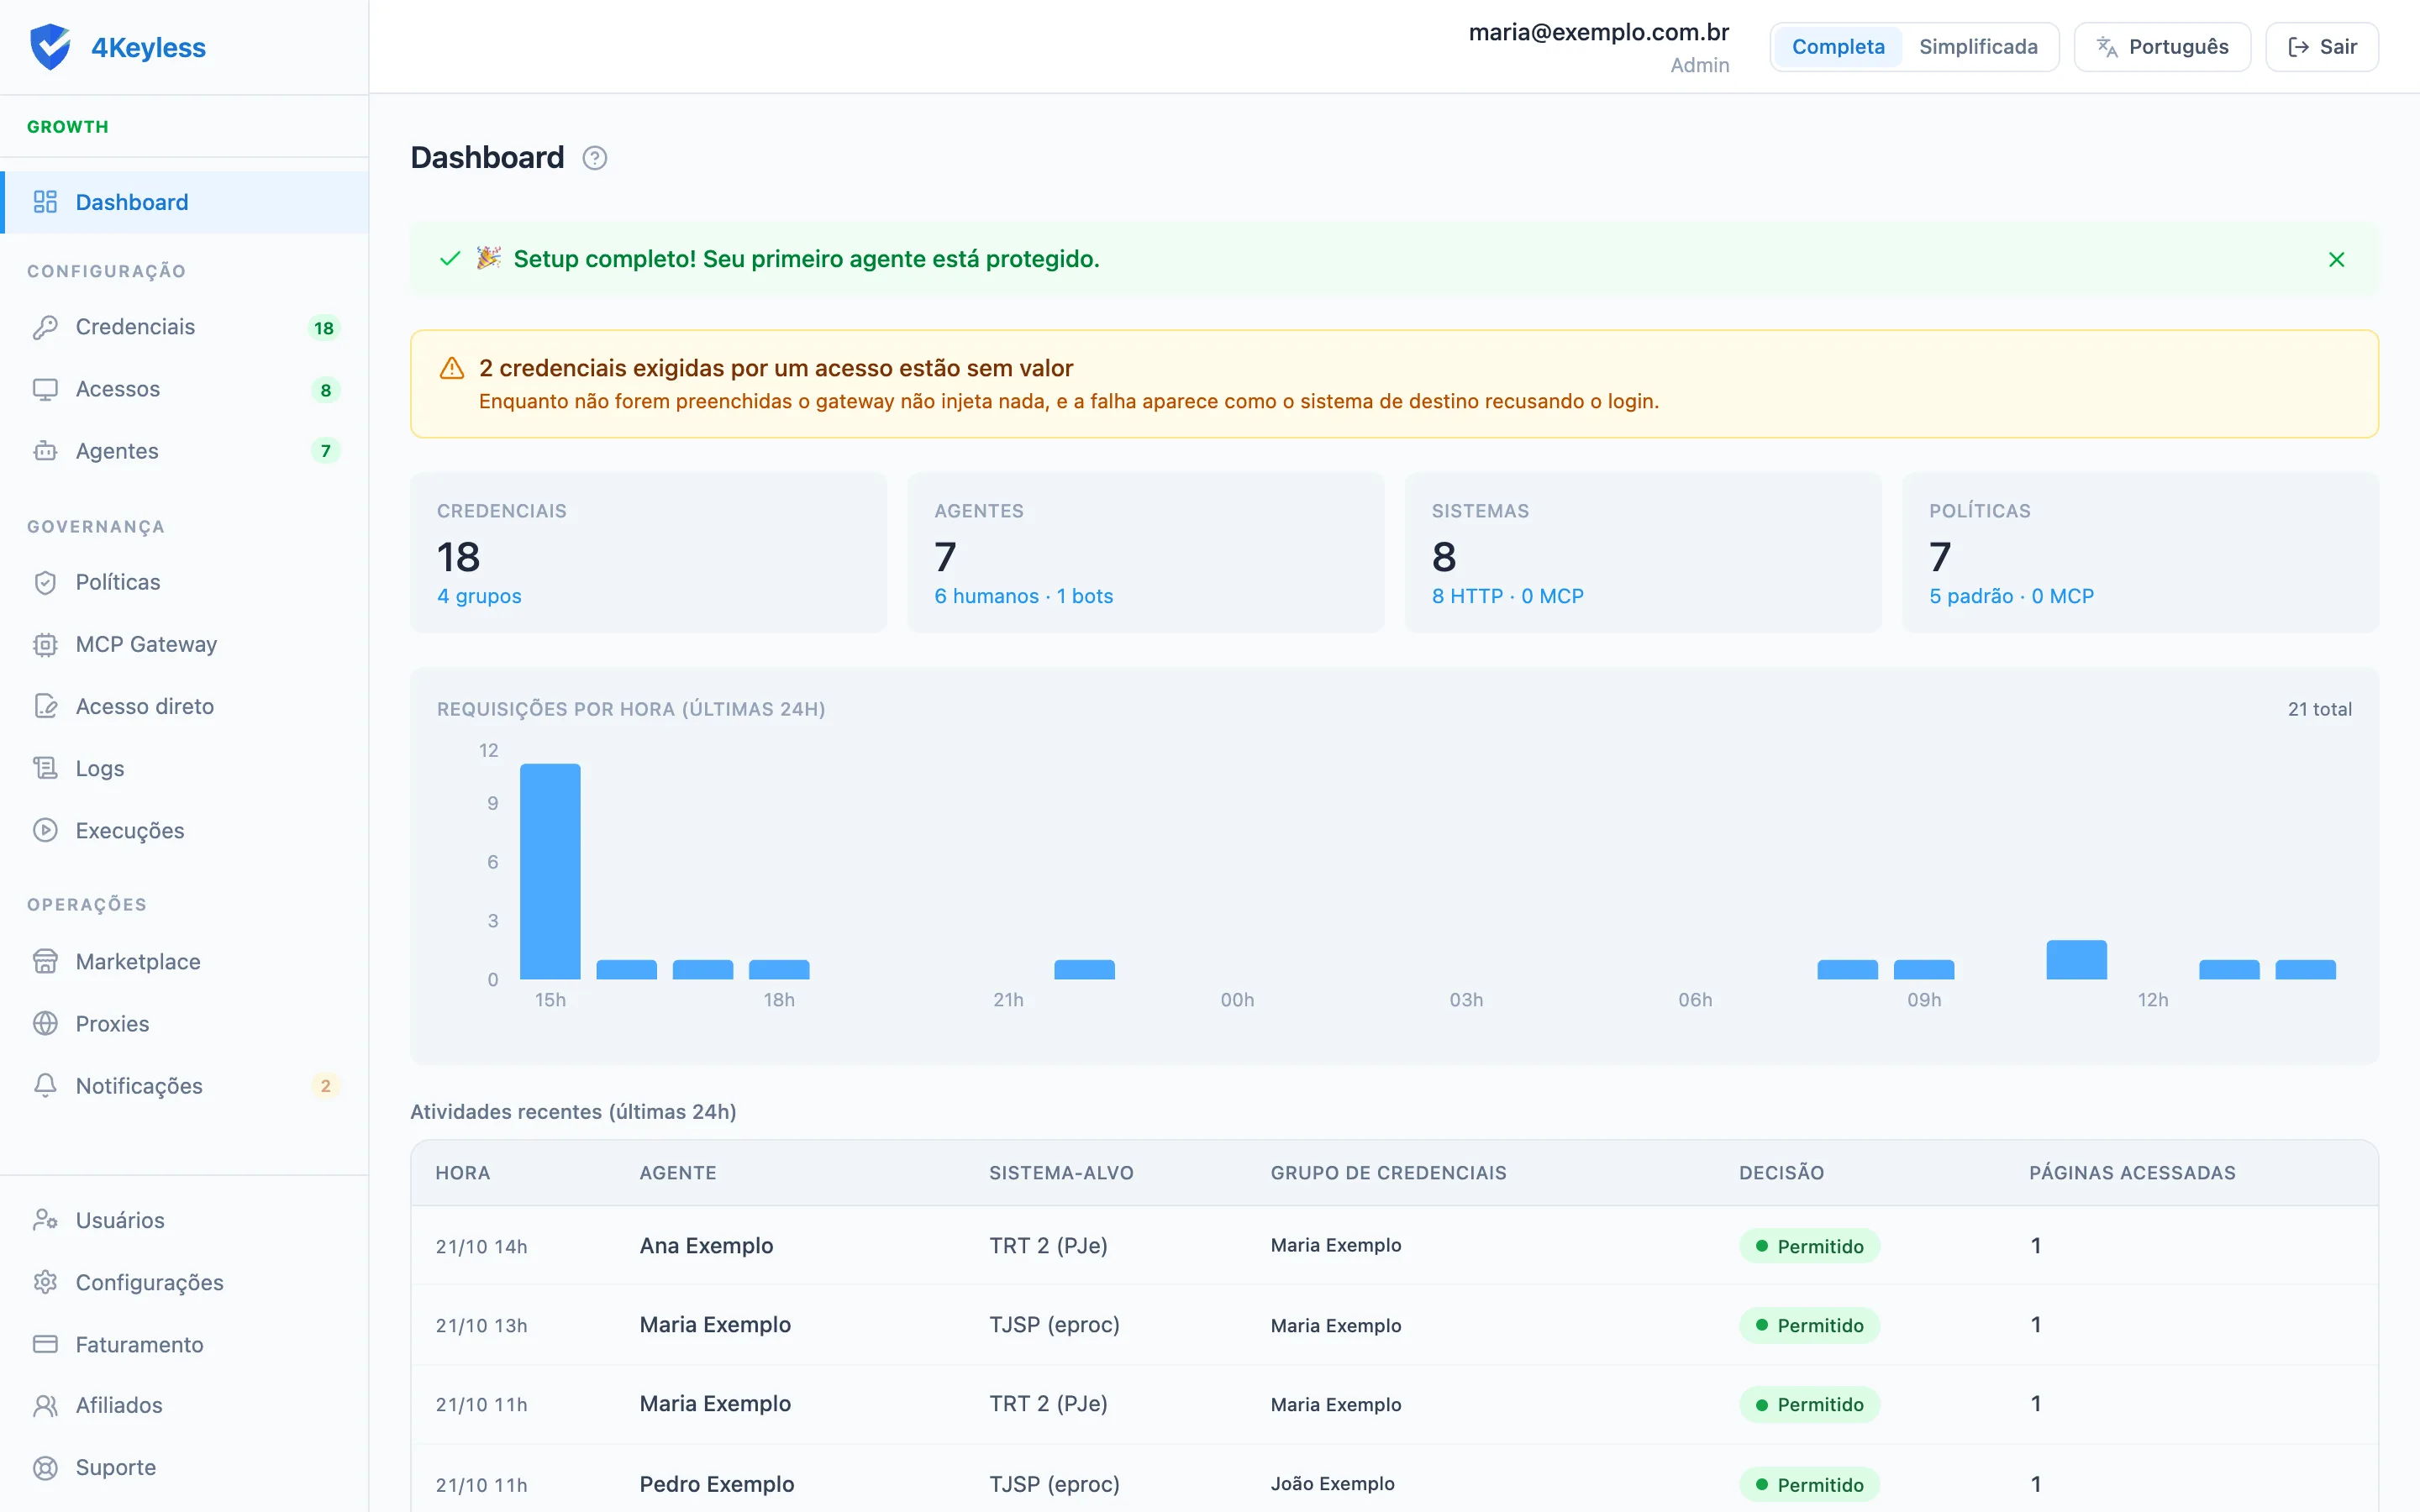2420x1512 pixels.
Task: Click the Notificações bell icon
Action: [x=45, y=1085]
